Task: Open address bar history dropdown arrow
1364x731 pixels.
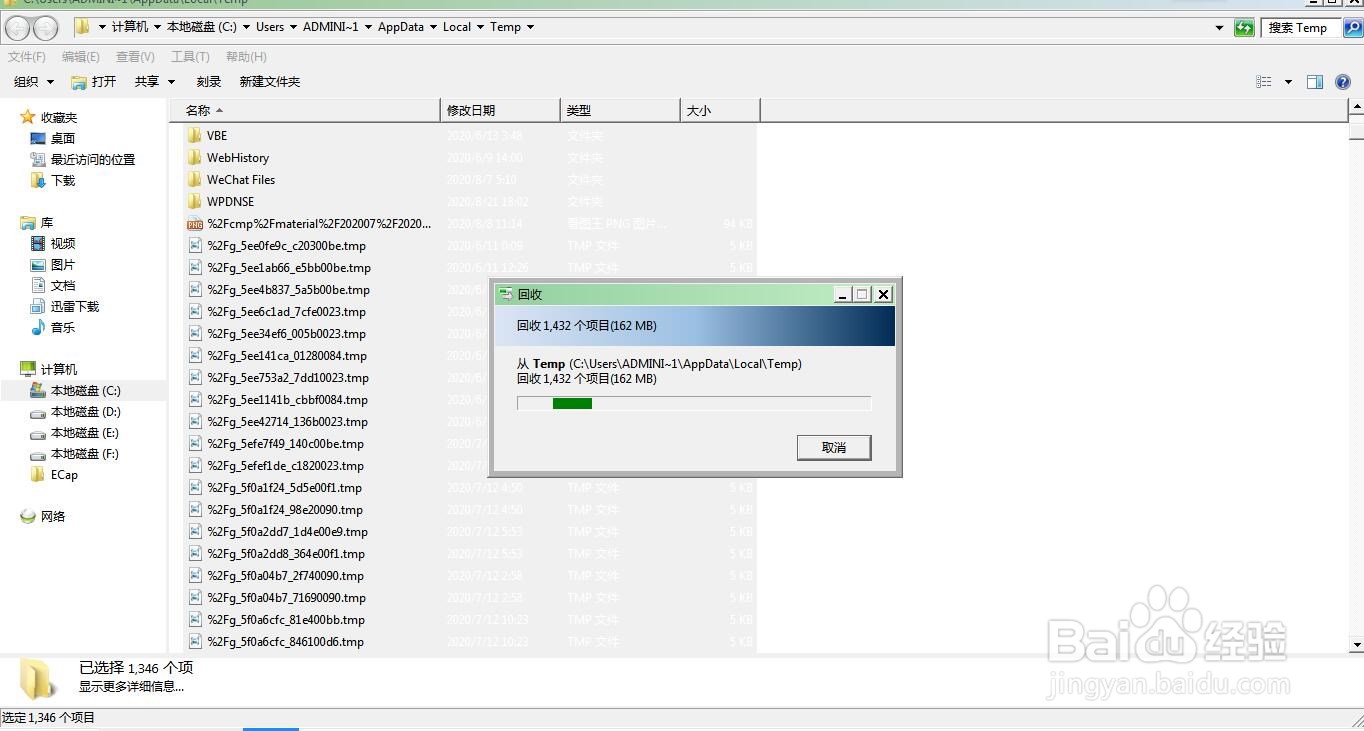Action: point(1219,28)
